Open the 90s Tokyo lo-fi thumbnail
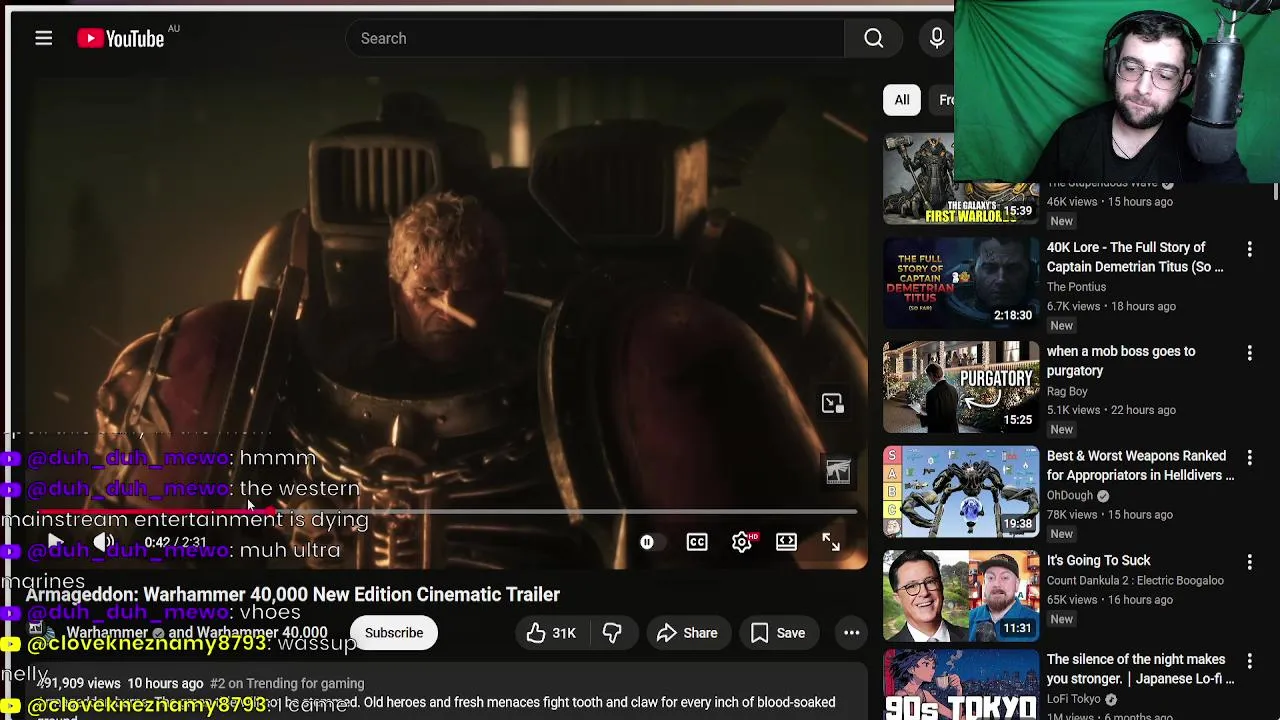 tap(961, 685)
